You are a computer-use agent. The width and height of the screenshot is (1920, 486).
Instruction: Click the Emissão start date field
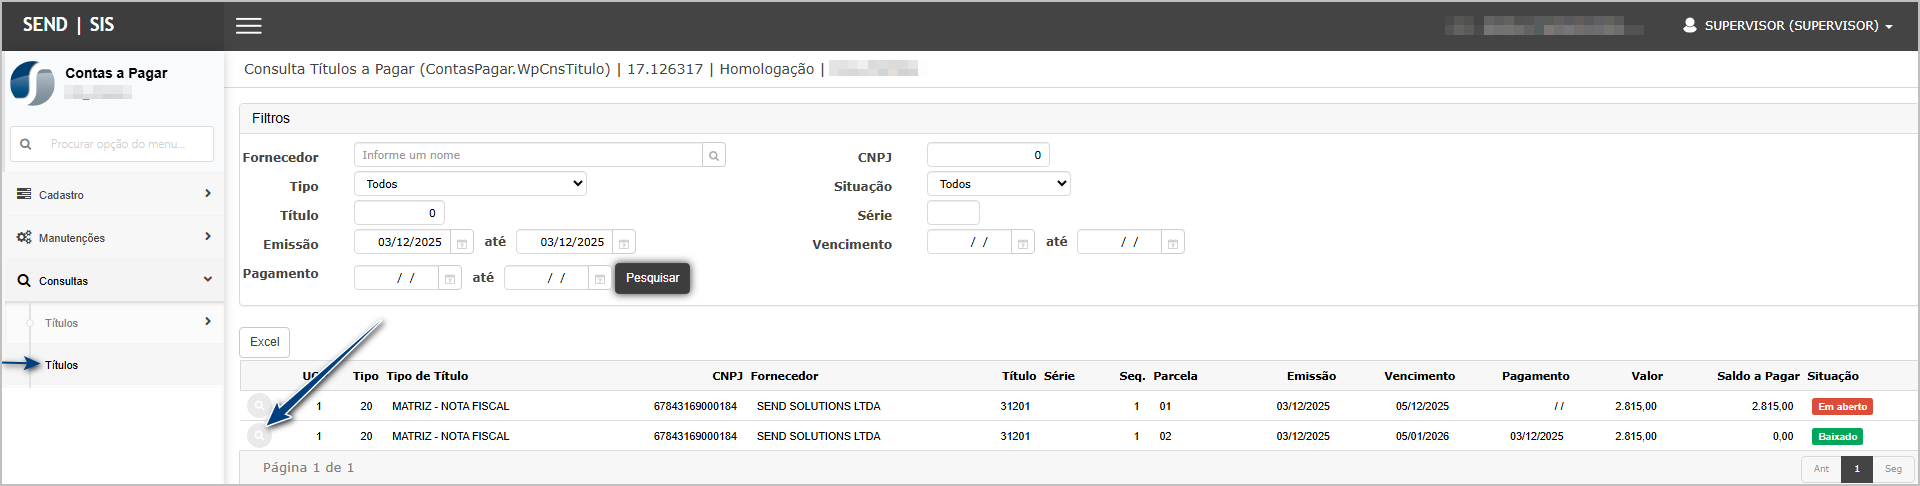[402, 242]
